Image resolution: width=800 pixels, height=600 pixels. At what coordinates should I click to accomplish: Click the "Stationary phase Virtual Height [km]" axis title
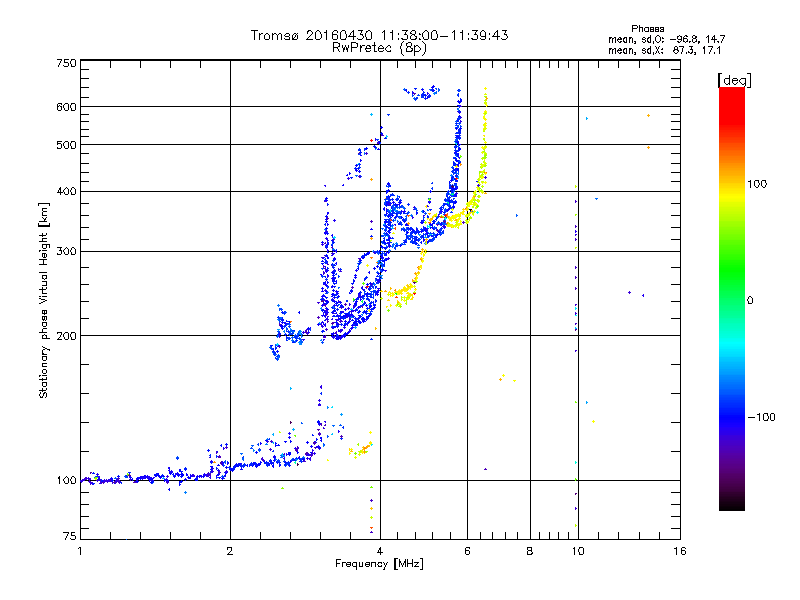click(x=44, y=301)
